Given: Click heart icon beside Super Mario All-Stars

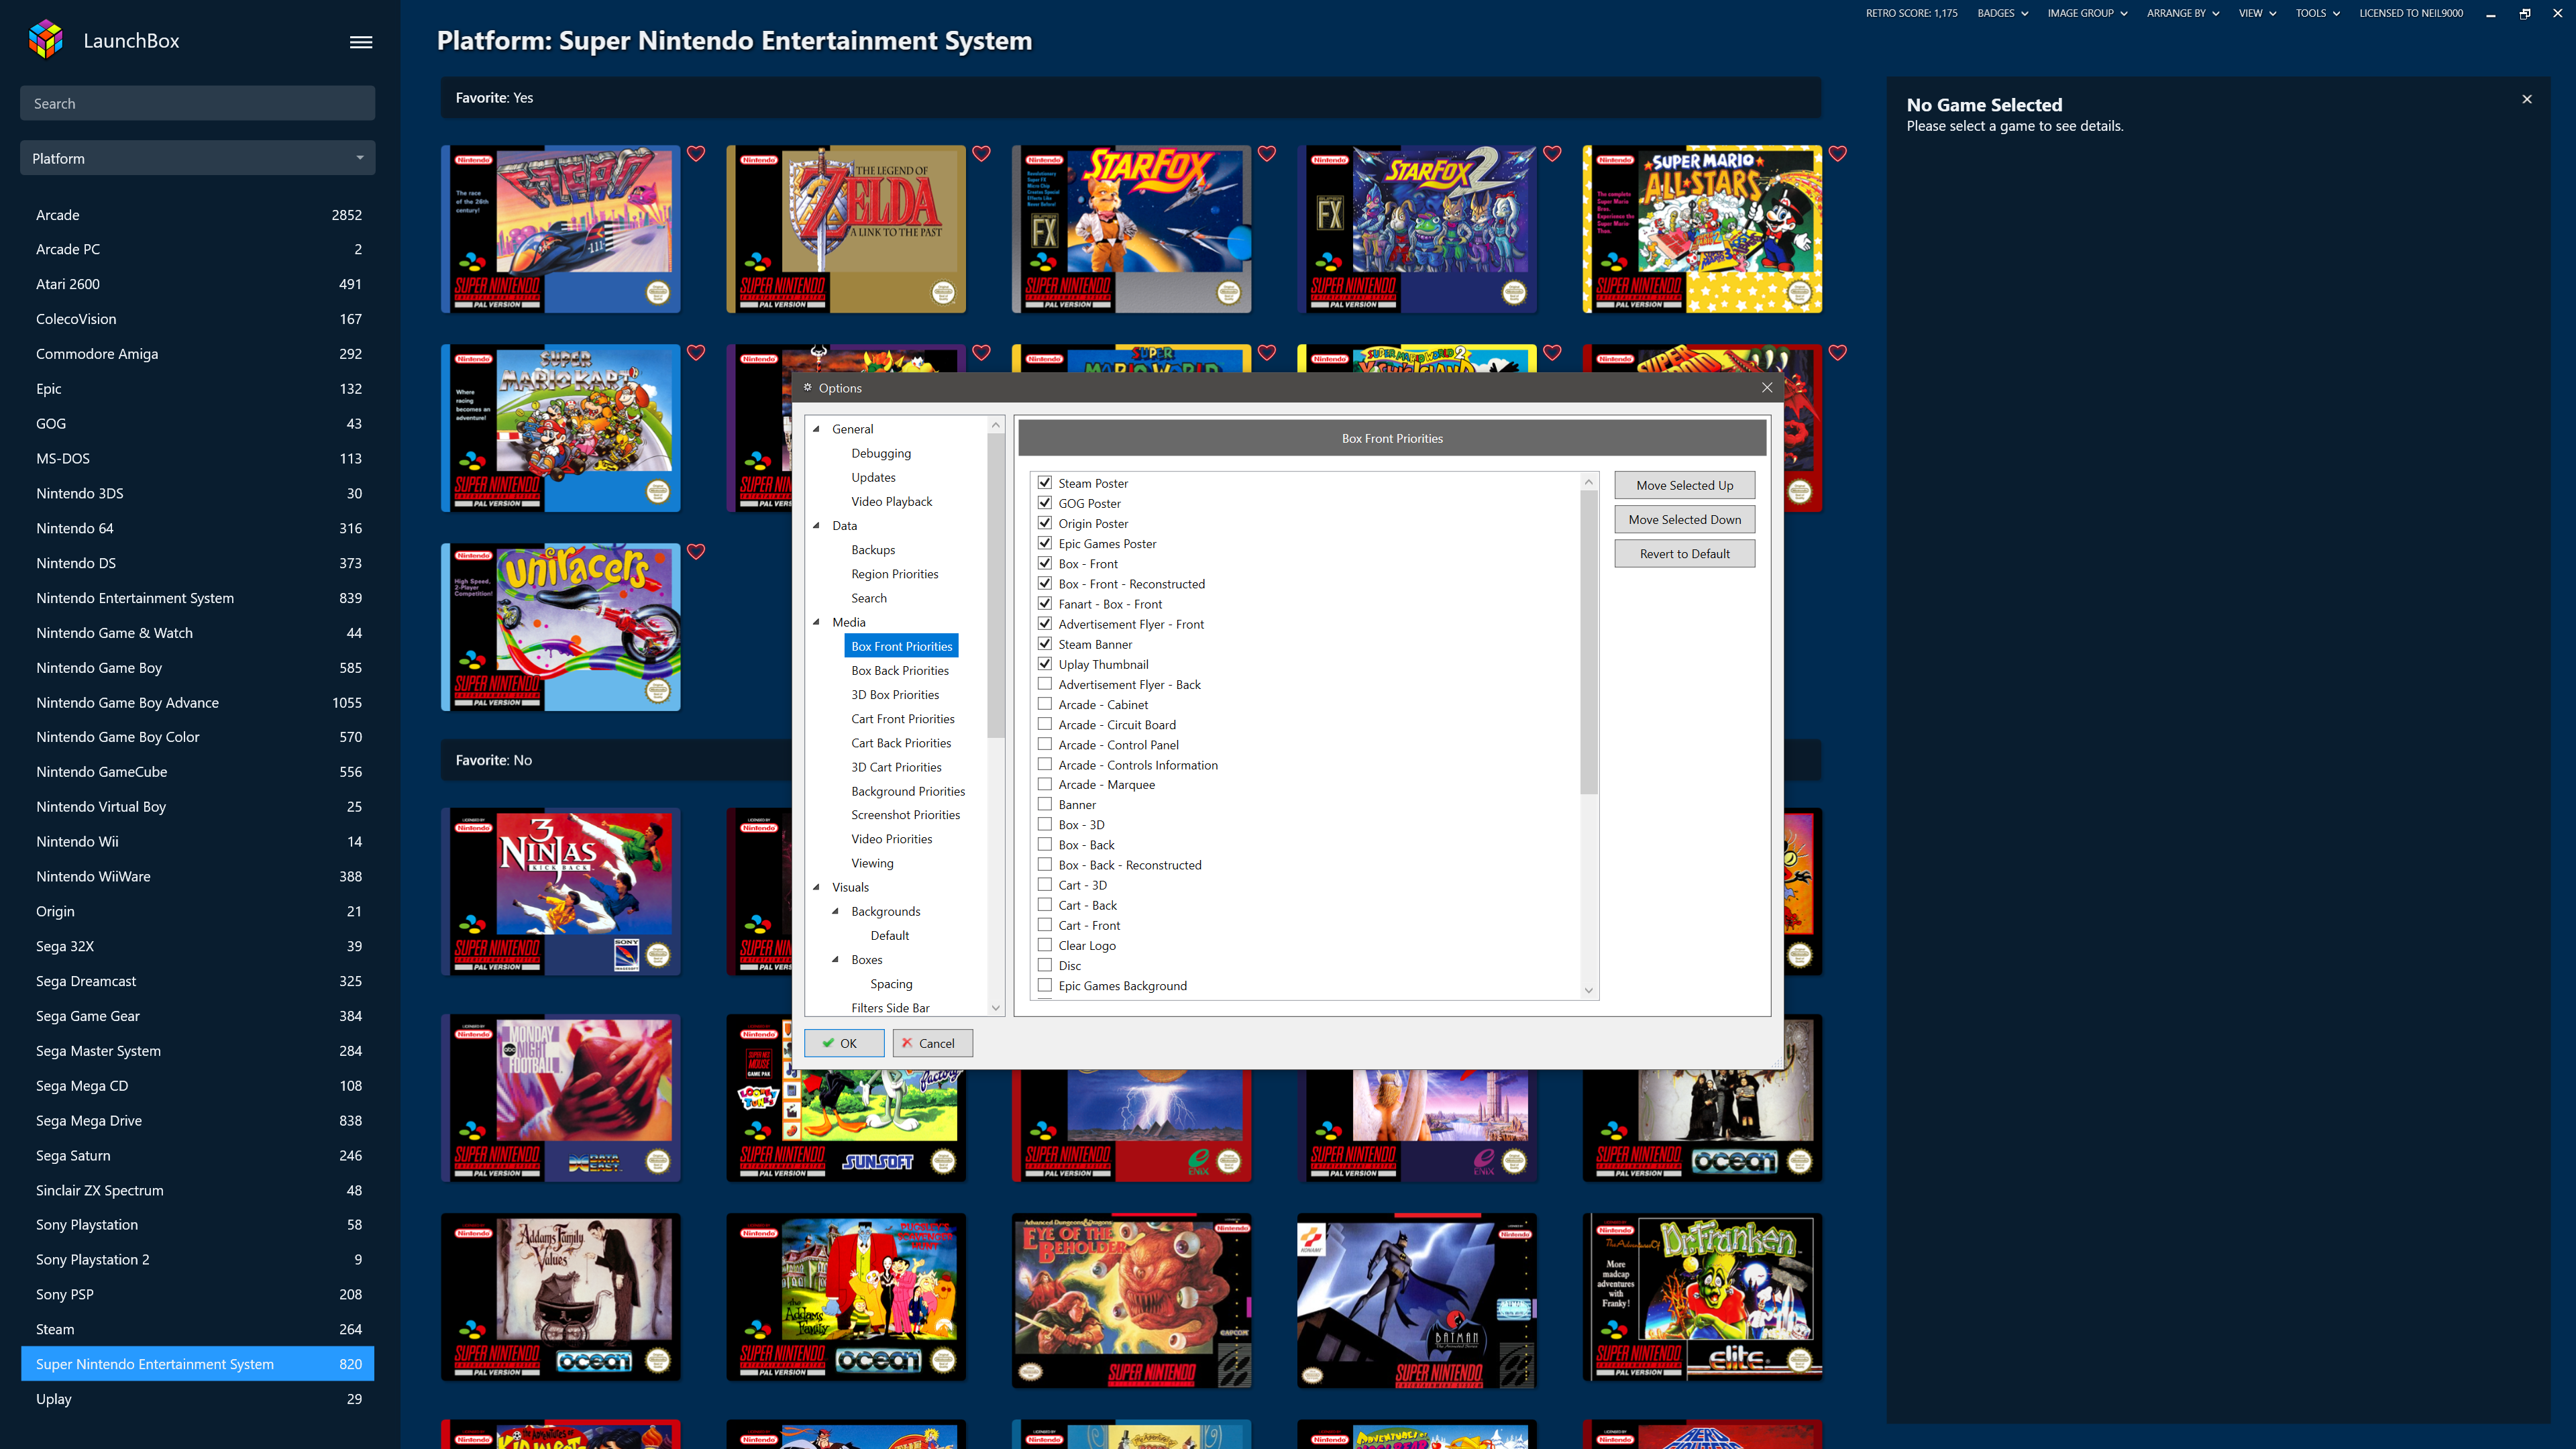Looking at the screenshot, I should coord(1837,153).
